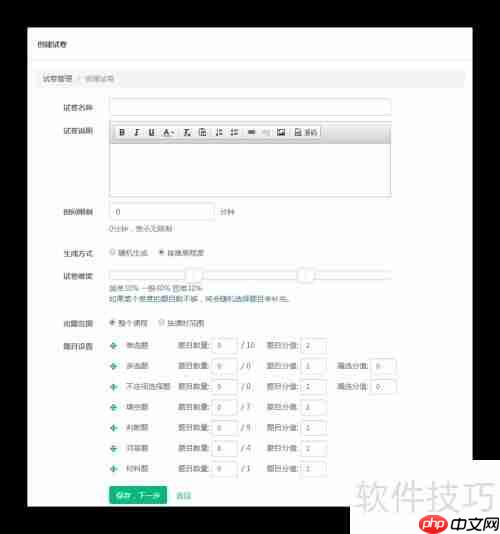This screenshot has width=500, height=534.
Task: Click the 材料题 question count input
Action: point(224,469)
